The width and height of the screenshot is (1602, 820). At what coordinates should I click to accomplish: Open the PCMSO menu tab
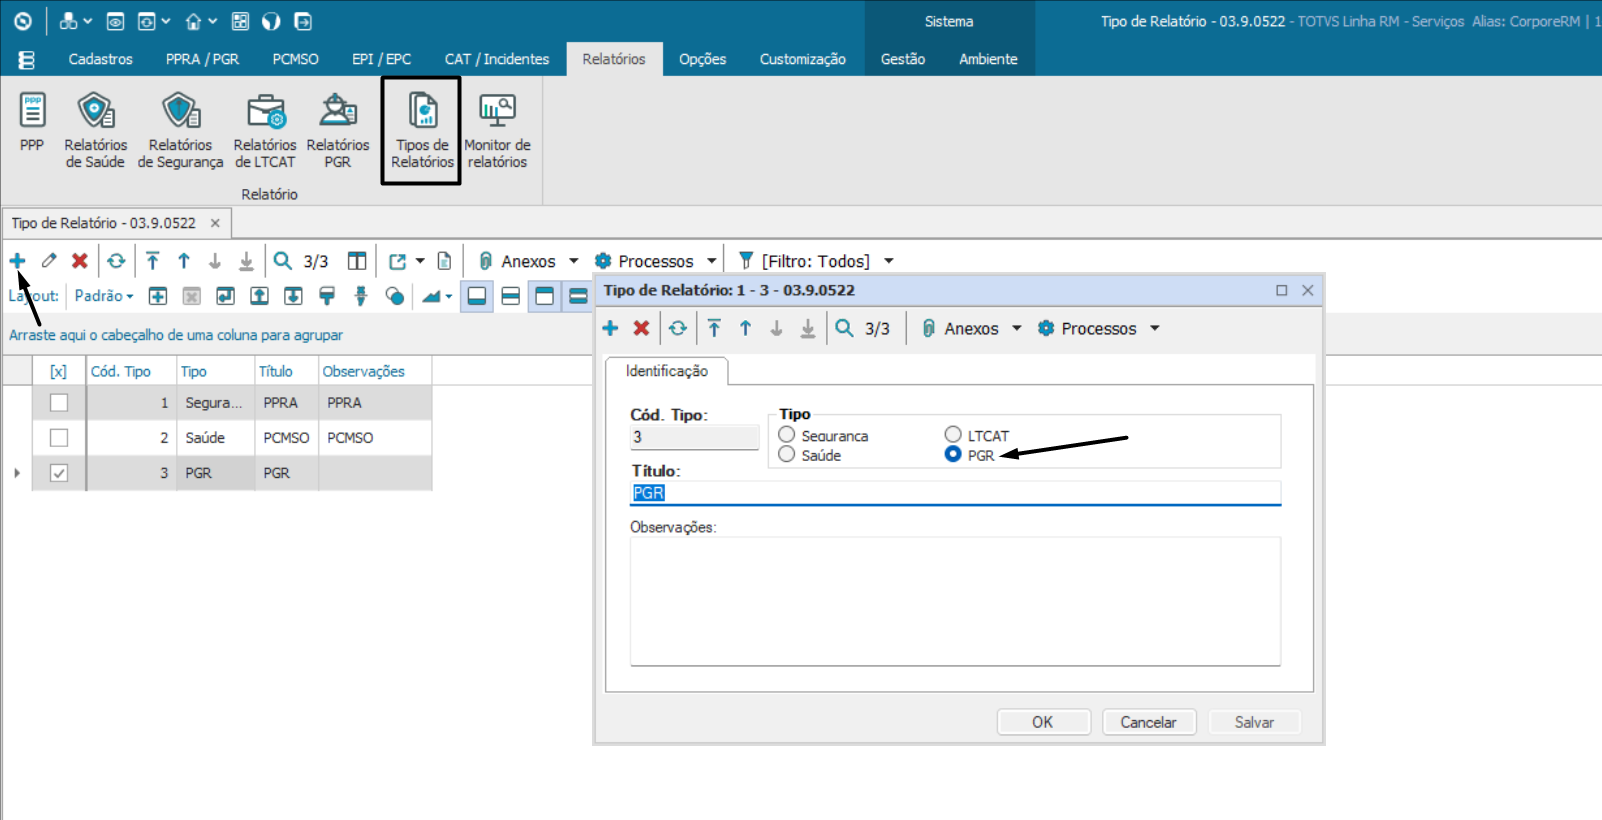[x=295, y=59]
